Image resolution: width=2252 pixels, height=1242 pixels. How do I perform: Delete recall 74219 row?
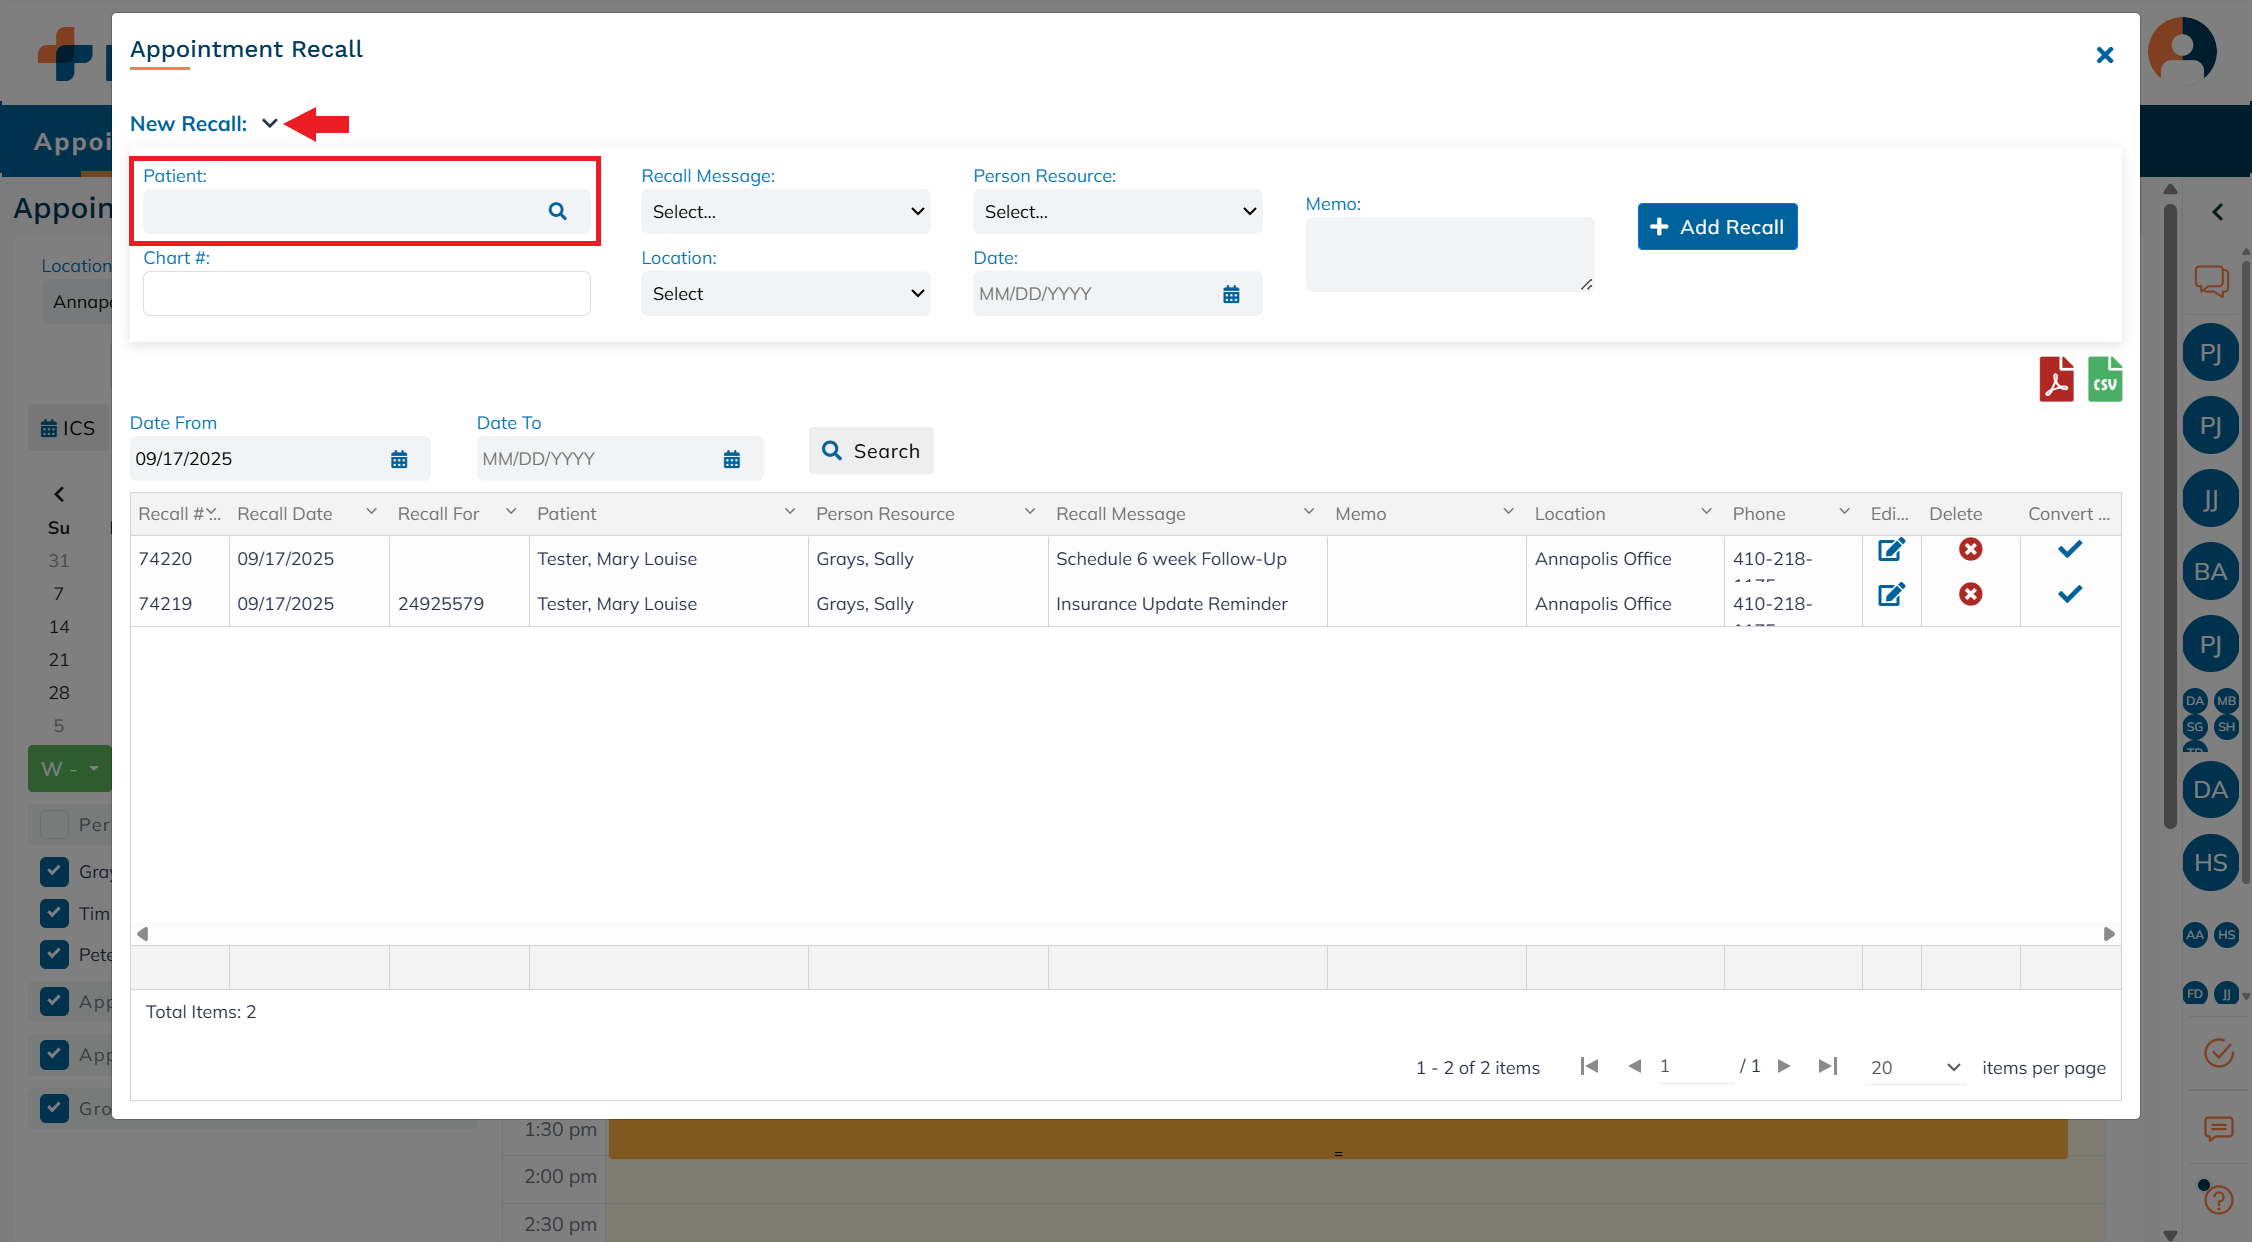[1970, 595]
